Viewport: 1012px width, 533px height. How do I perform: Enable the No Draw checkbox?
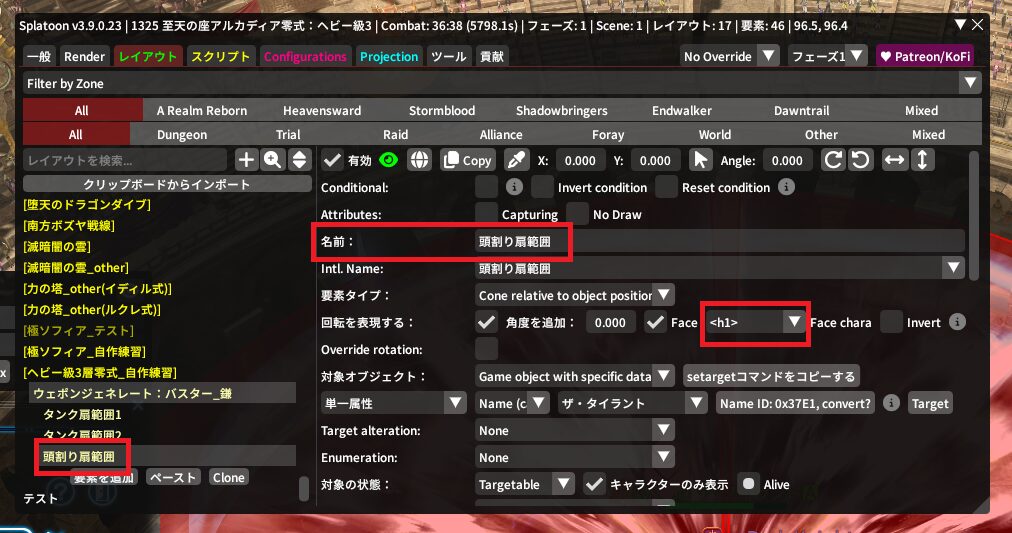pos(578,214)
